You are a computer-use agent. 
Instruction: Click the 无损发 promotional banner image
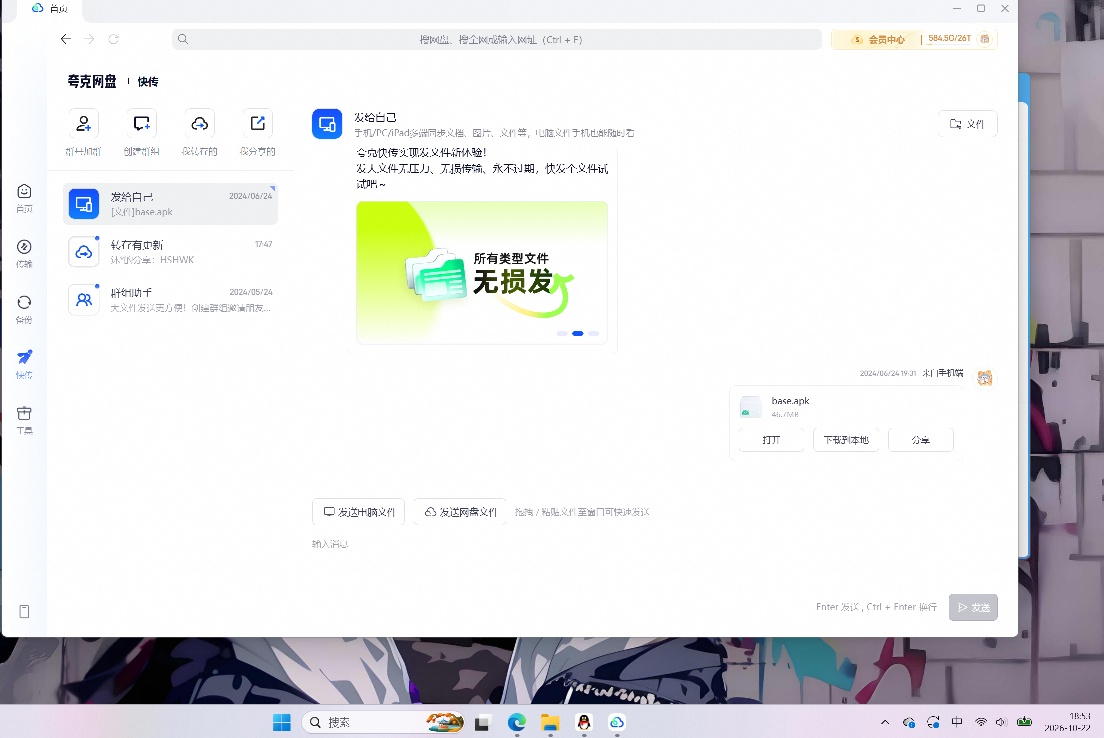coord(482,272)
